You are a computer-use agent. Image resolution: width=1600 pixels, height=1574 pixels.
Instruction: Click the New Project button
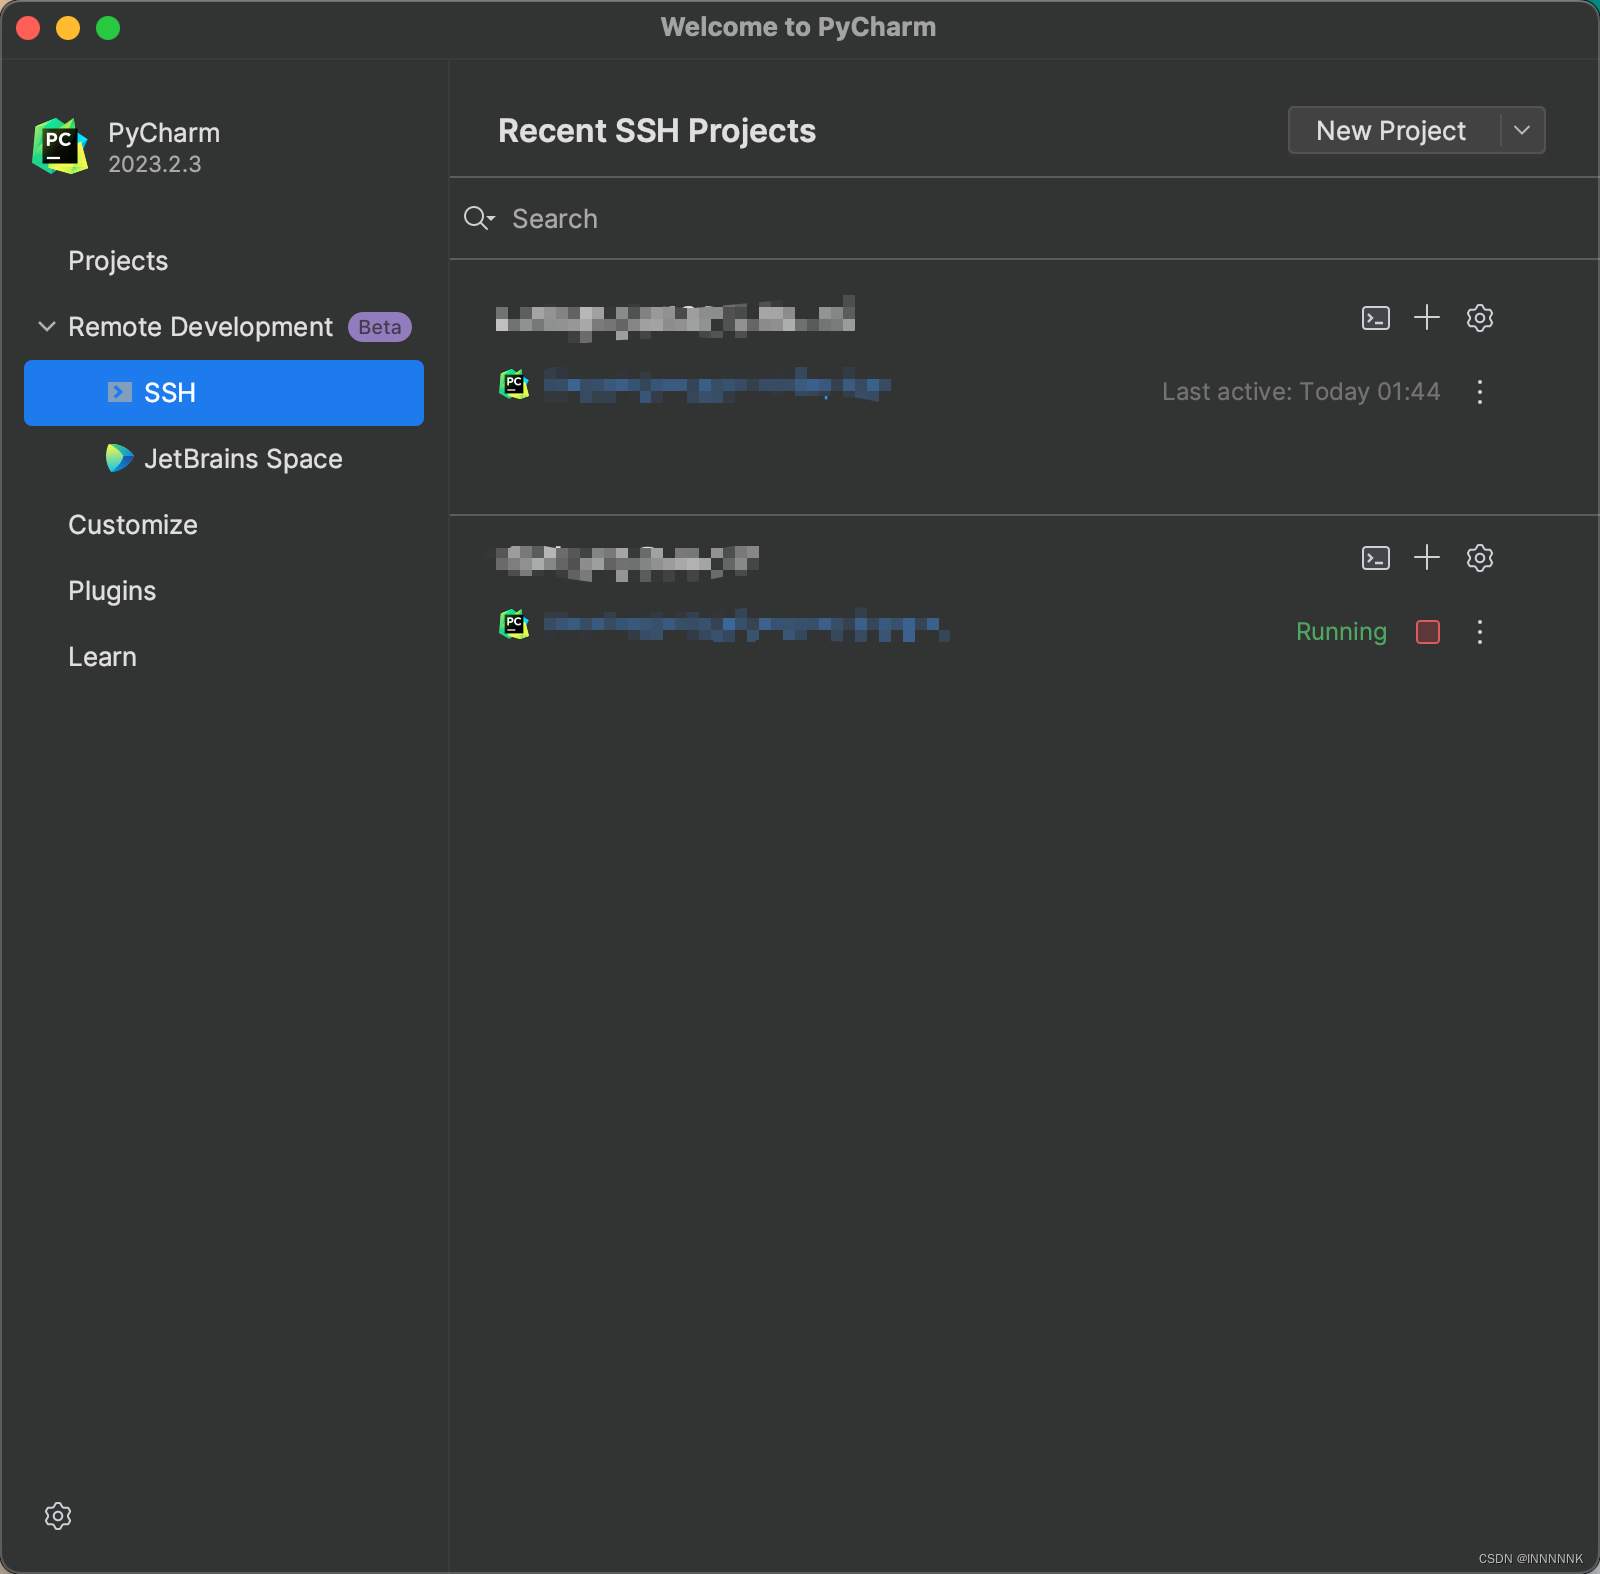(x=1390, y=130)
